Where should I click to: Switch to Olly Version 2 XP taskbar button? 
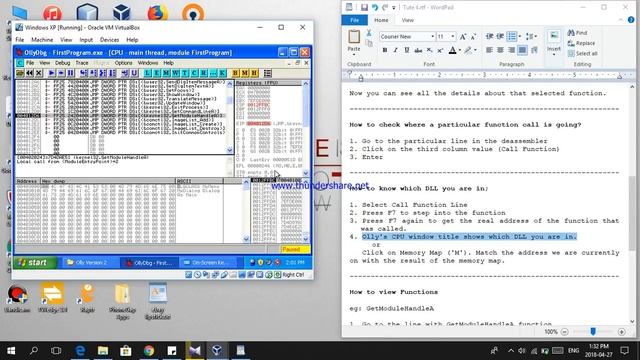90,262
